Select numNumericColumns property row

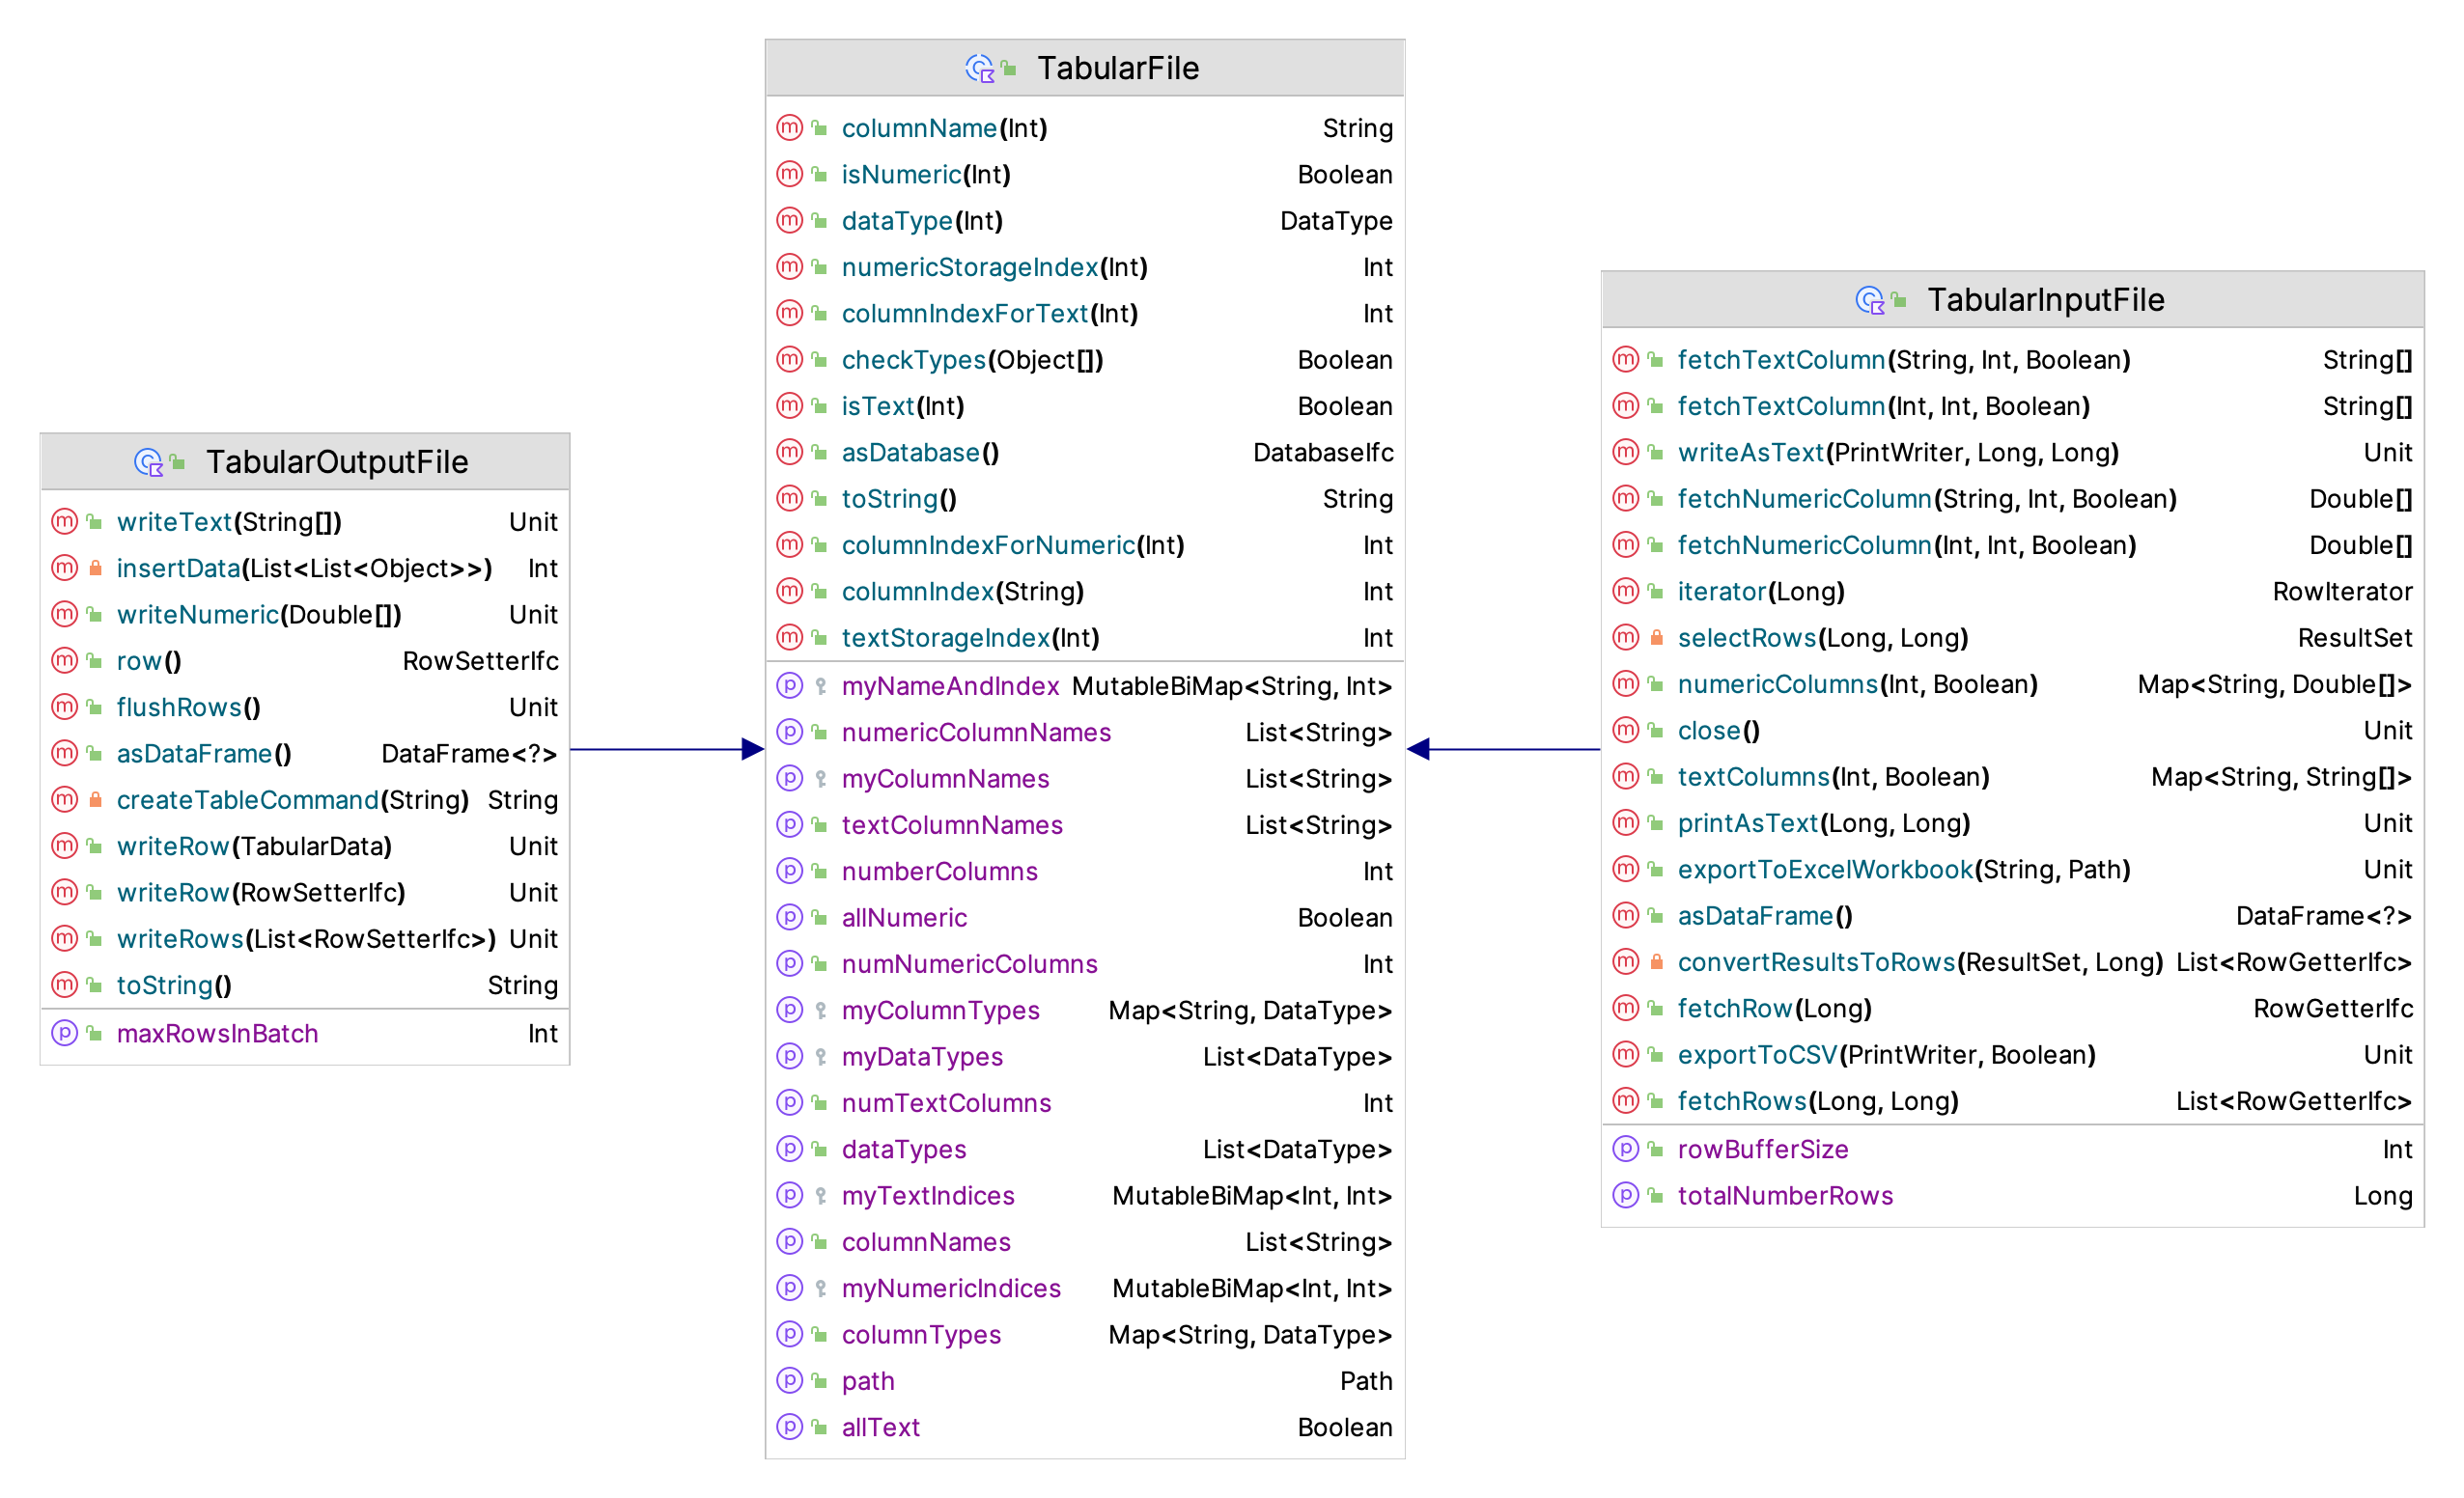click(x=1085, y=964)
